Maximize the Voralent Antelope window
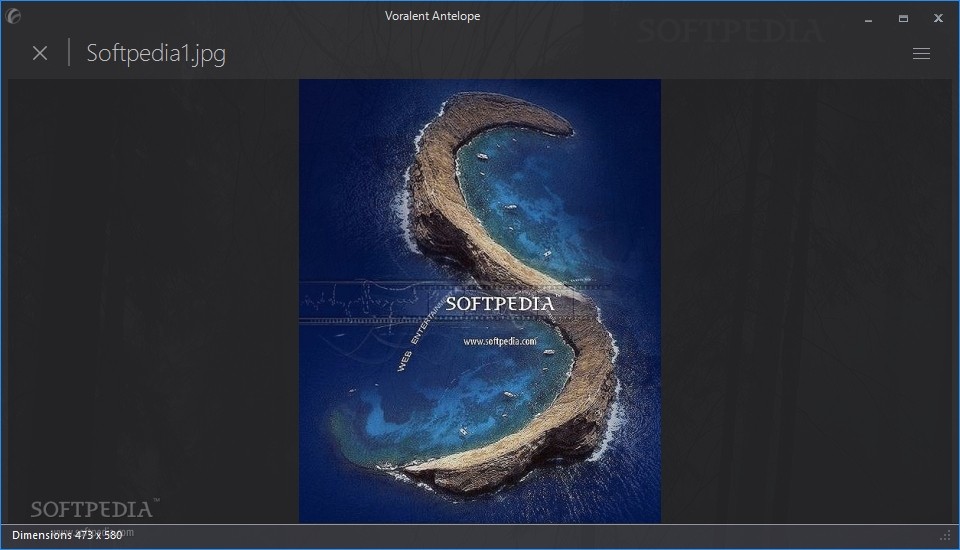Image resolution: width=960 pixels, height=550 pixels. (903, 19)
